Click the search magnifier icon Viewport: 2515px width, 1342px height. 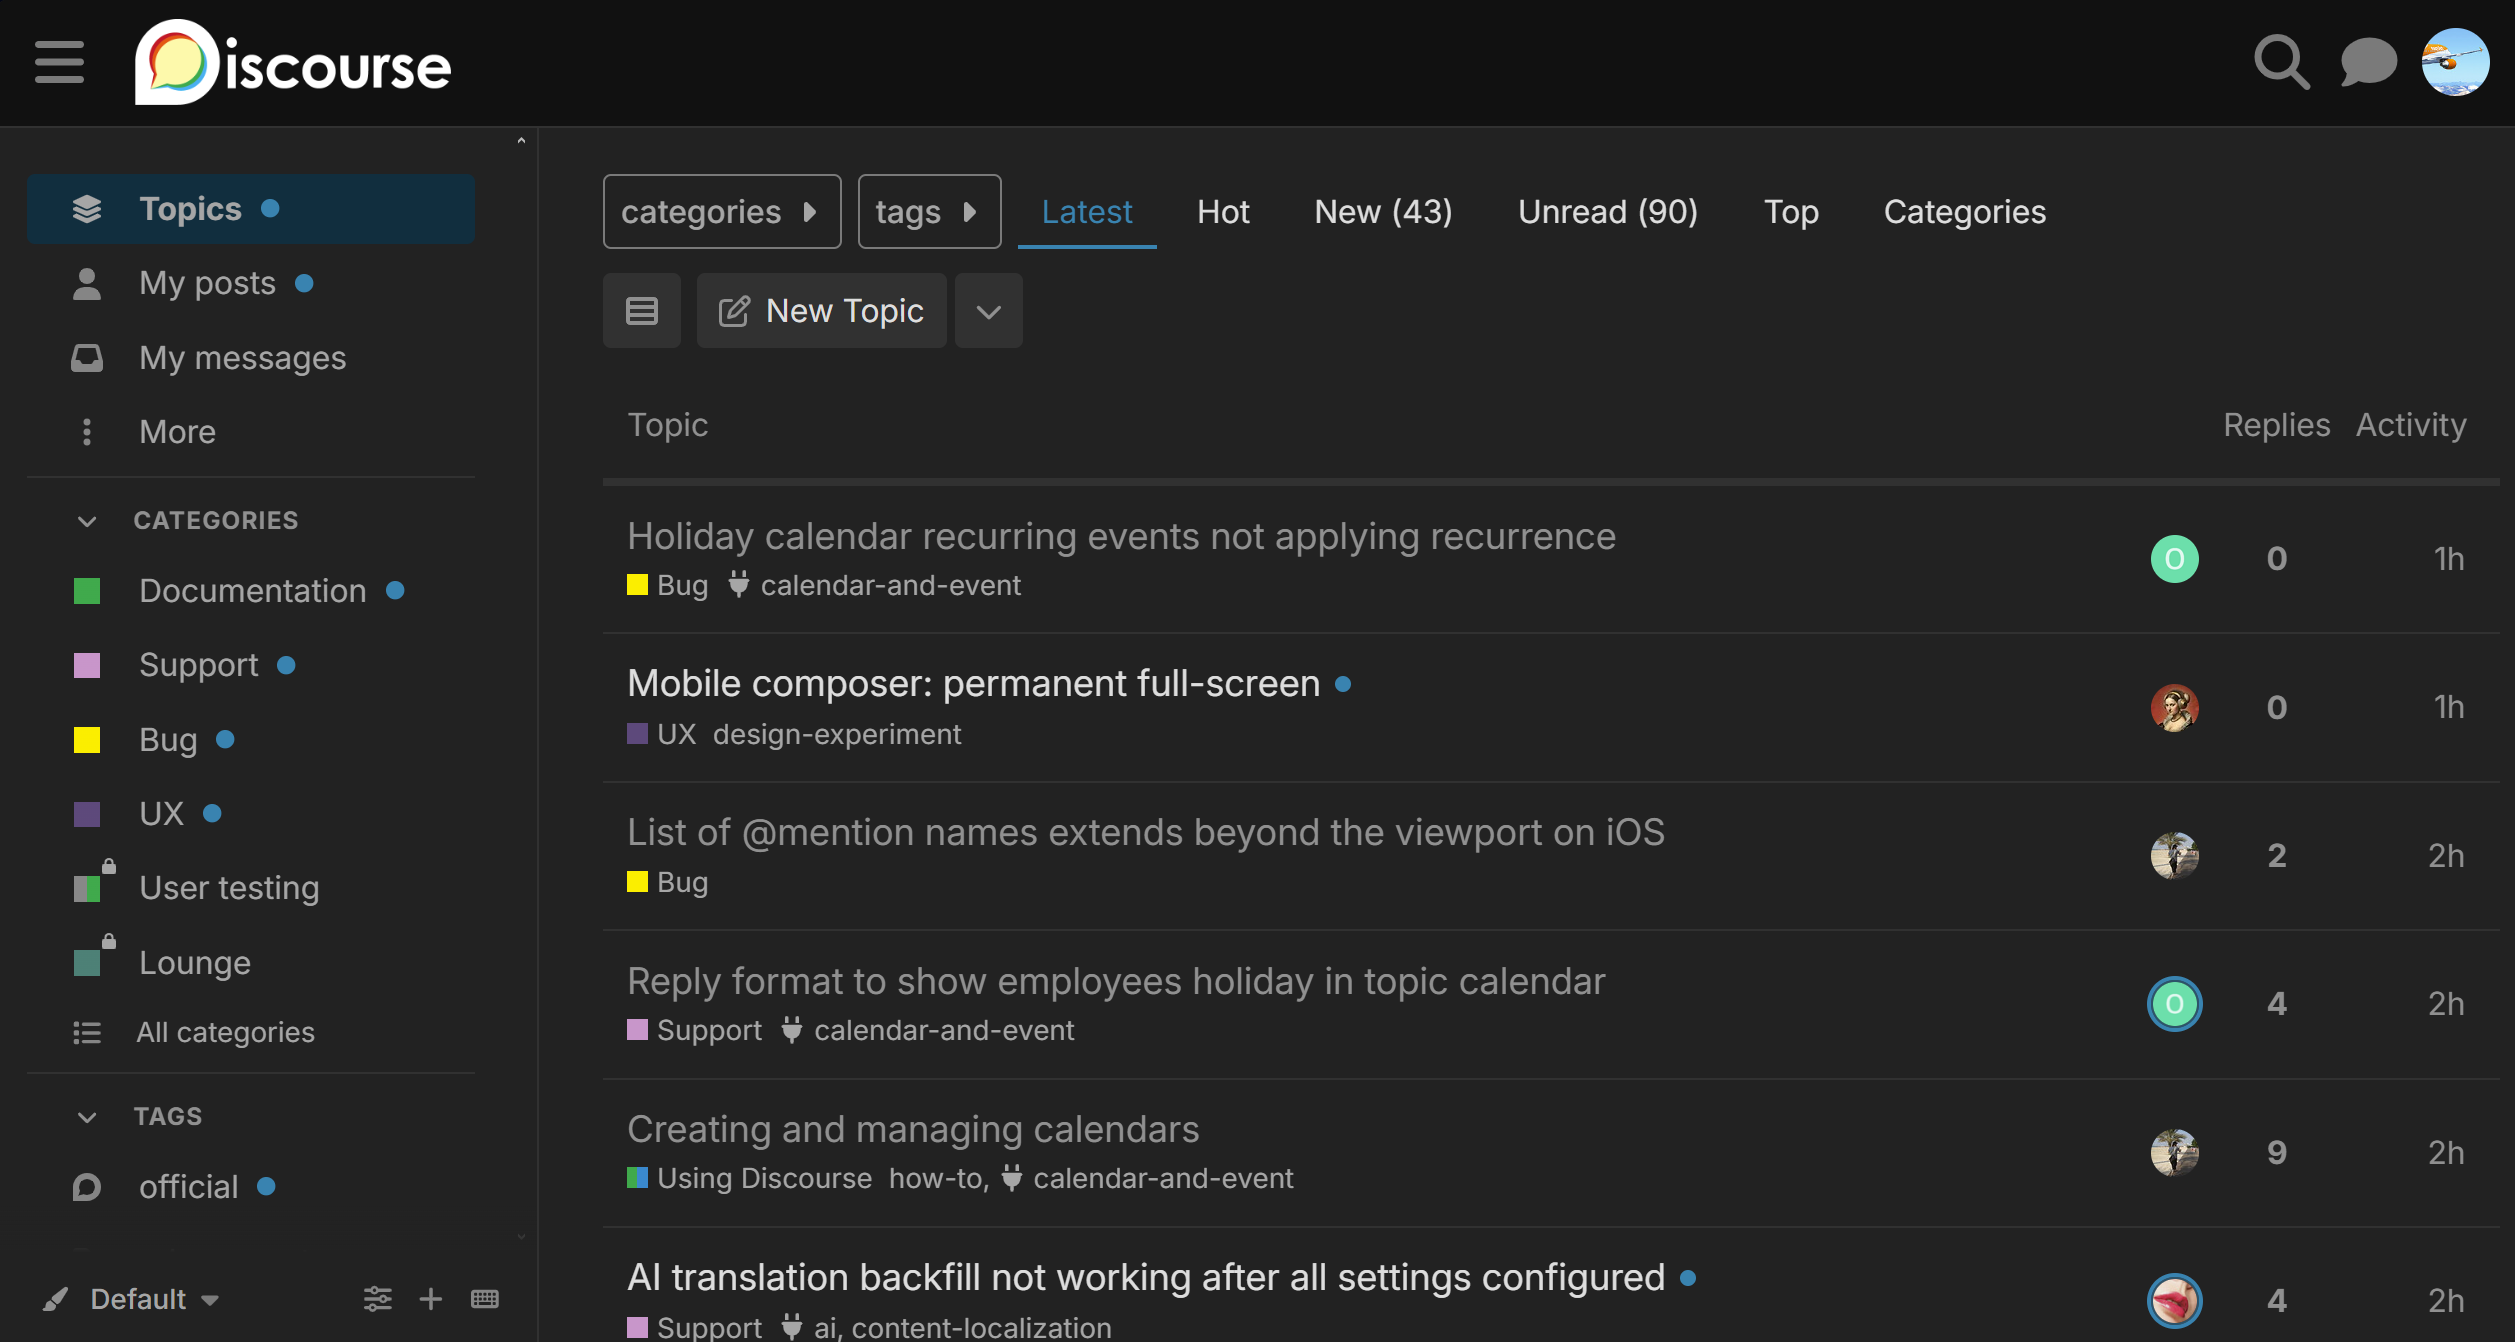click(x=2281, y=63)
